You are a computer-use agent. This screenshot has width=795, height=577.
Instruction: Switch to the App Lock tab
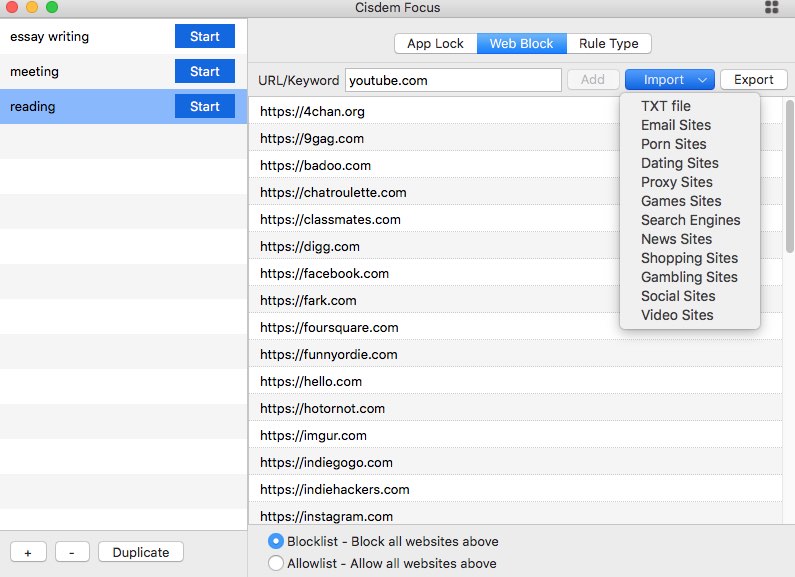pos(436,44)
